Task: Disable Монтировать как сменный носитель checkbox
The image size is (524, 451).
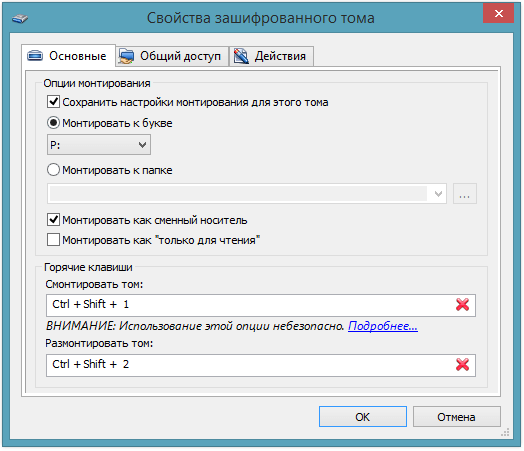Action: click(x=53, y=220)
